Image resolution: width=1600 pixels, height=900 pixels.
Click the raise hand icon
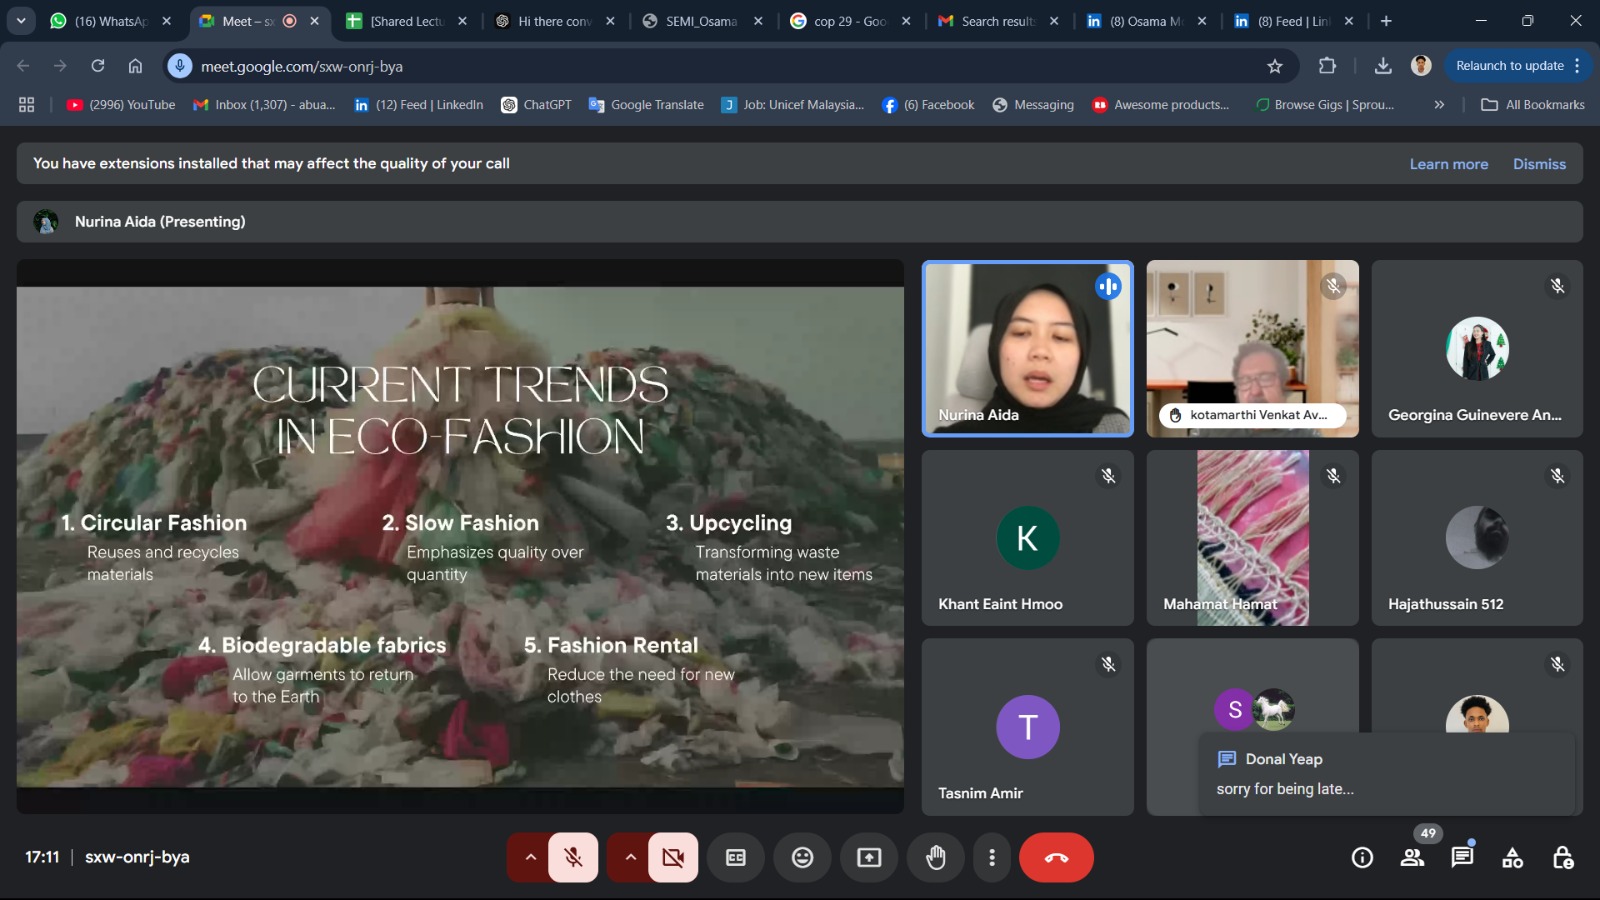point(935,858)
